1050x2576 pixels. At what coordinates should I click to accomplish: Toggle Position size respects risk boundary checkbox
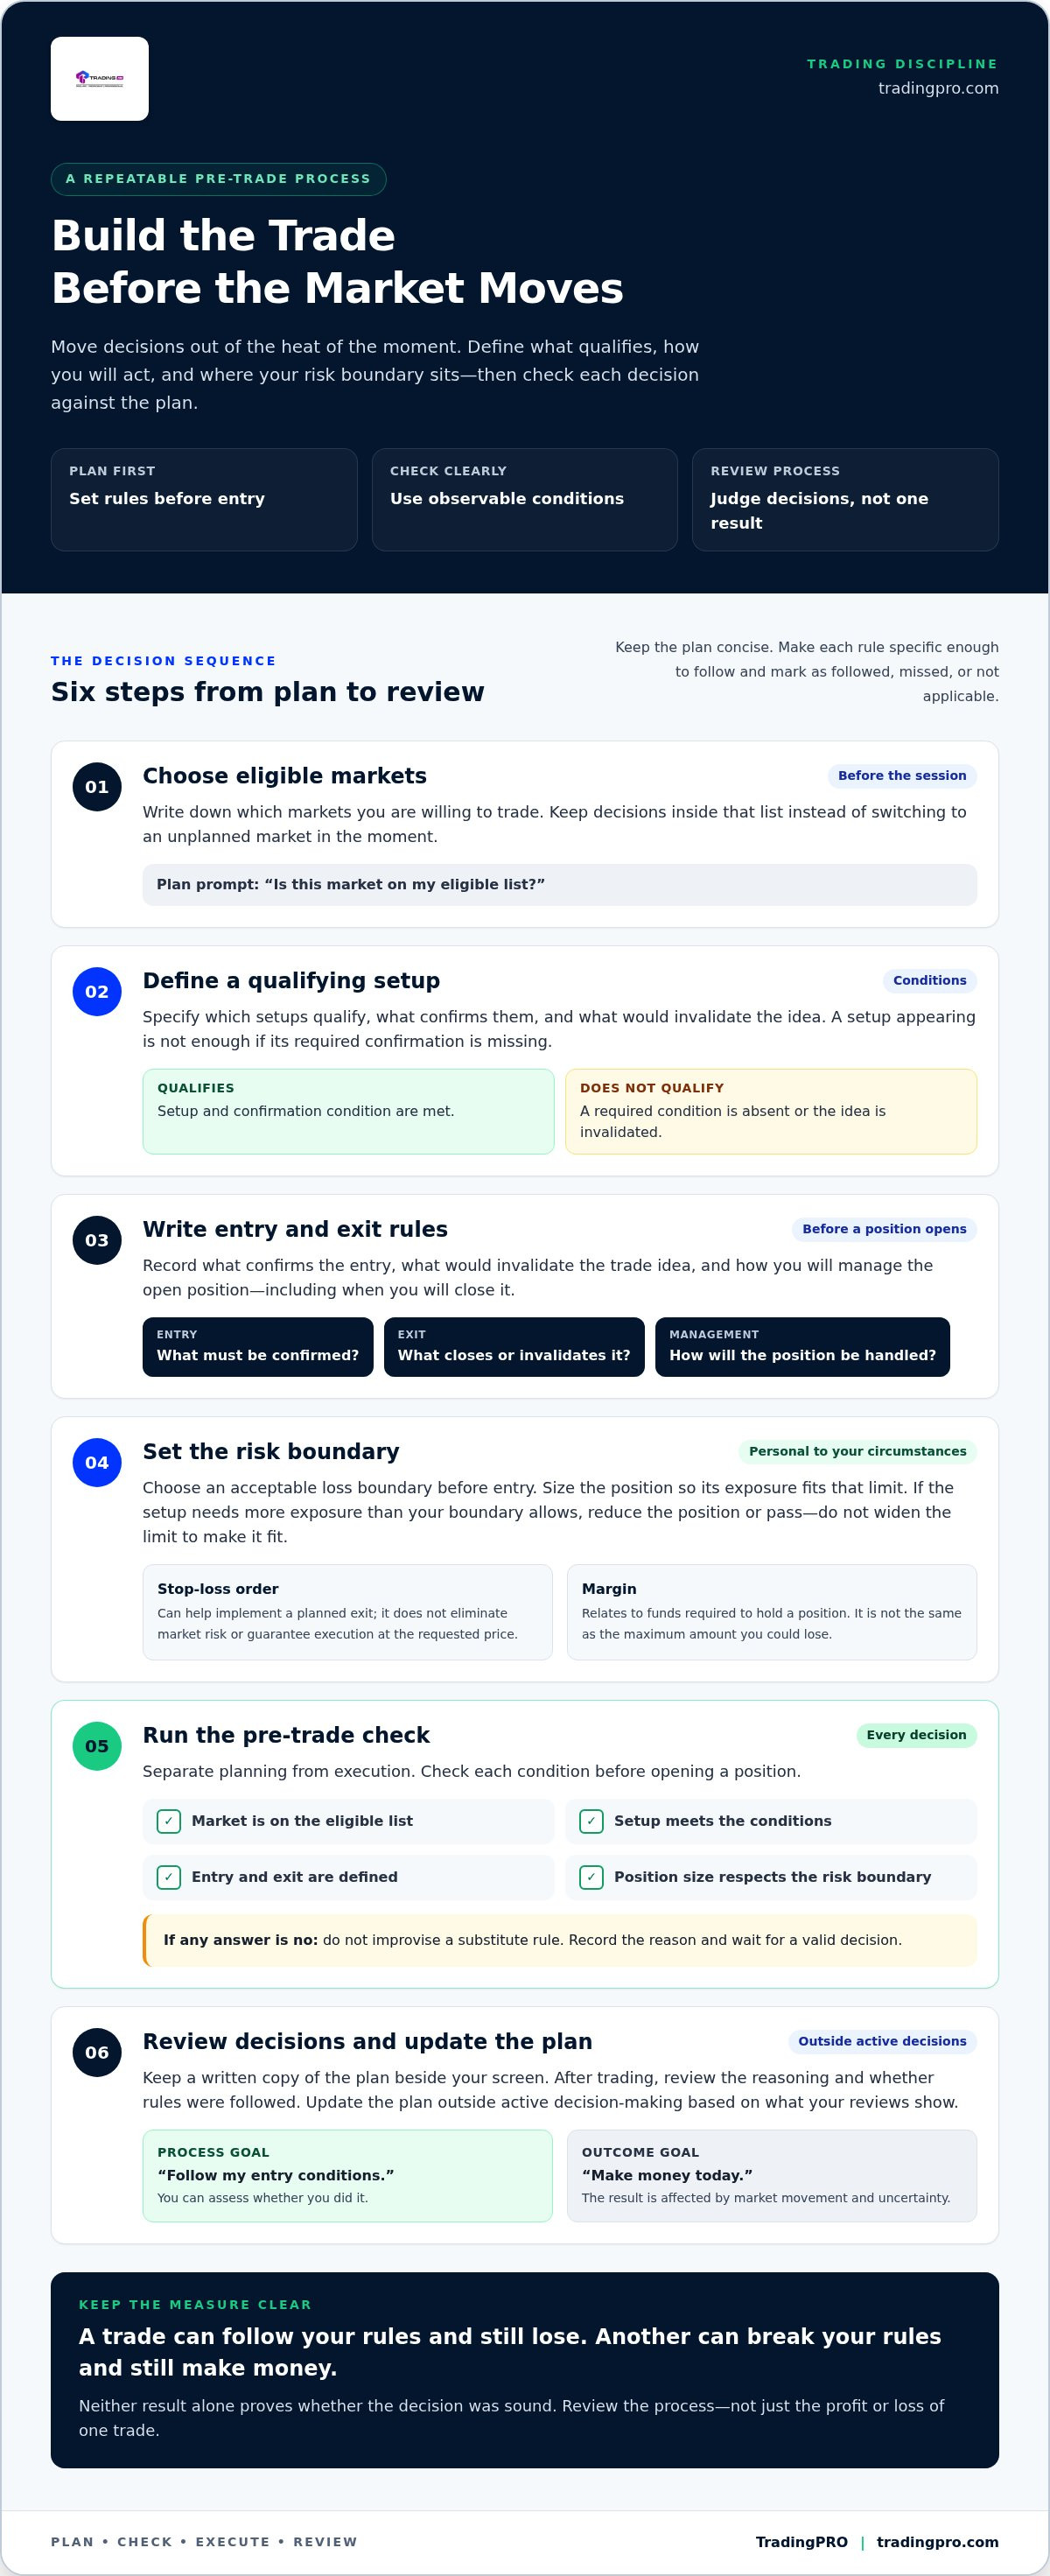591,1878
